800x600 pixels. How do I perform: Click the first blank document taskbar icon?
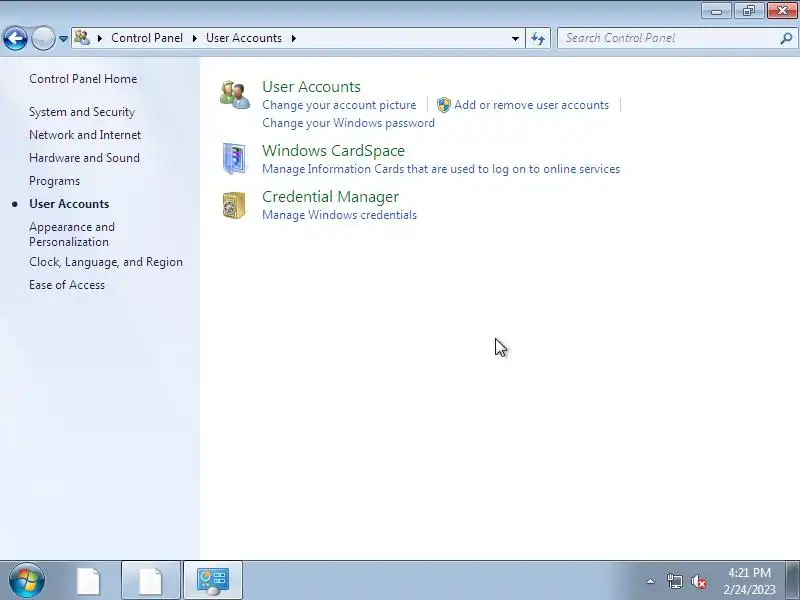coord(88,581)
